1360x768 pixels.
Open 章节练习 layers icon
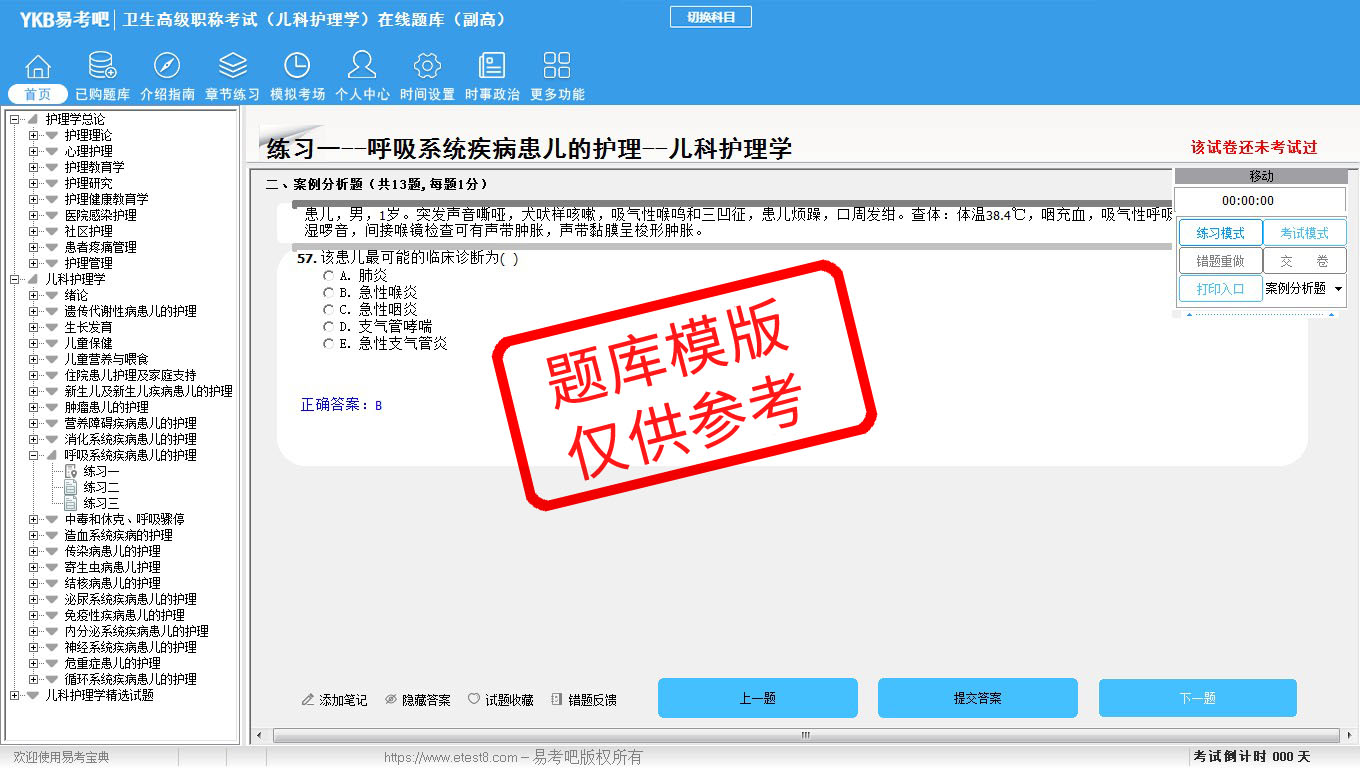[x=232, y=66]
